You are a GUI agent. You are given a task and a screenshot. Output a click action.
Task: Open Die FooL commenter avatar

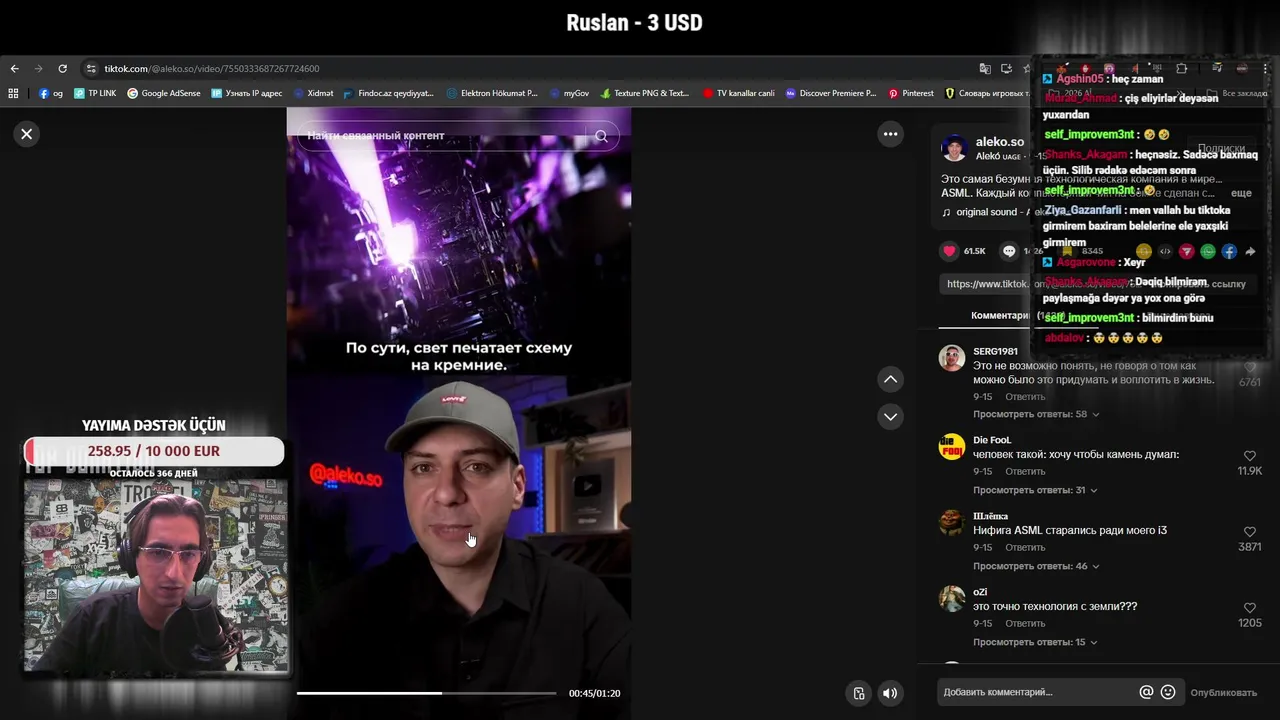pos(952,446)
